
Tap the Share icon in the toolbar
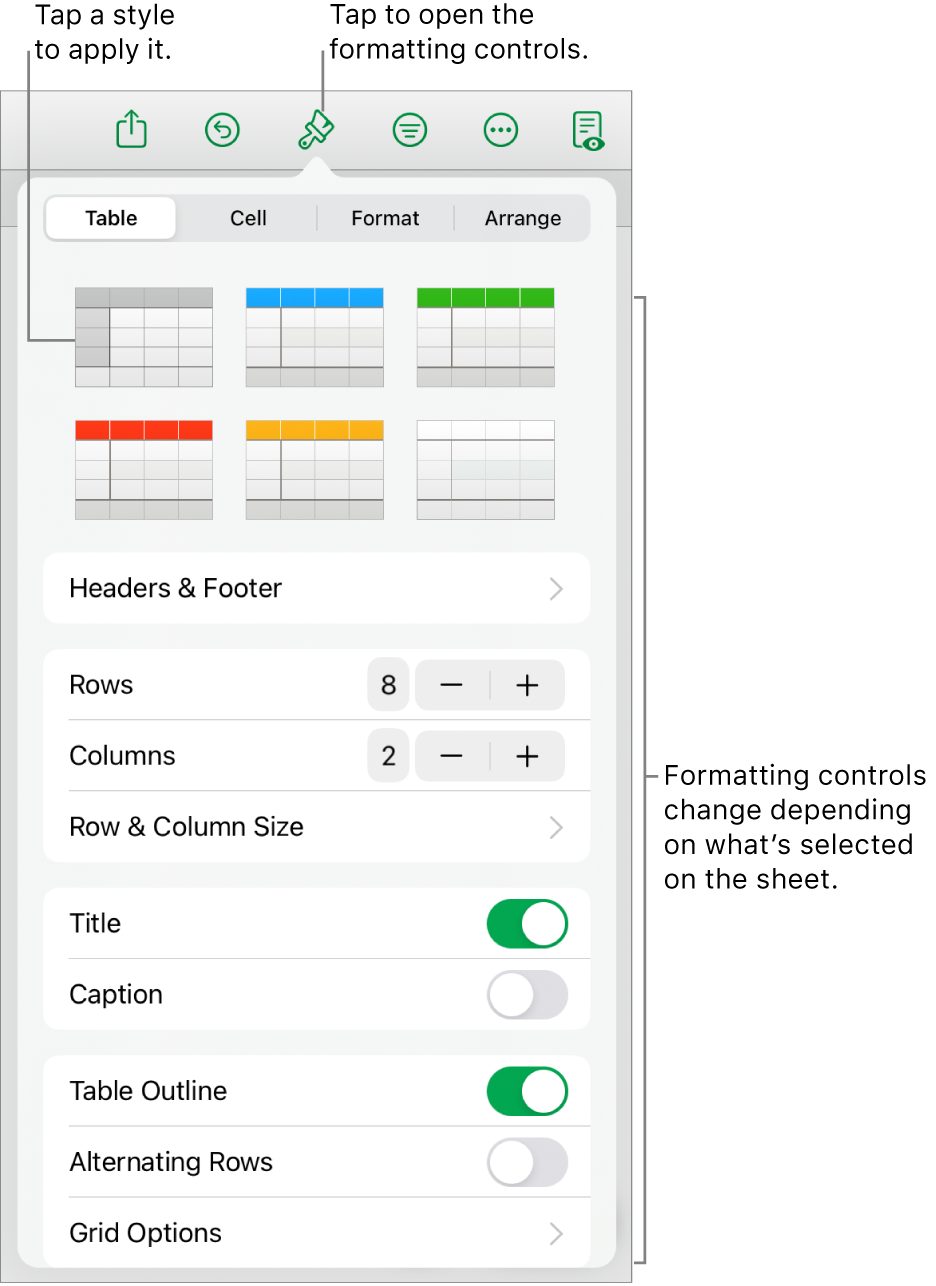[132, 130]
